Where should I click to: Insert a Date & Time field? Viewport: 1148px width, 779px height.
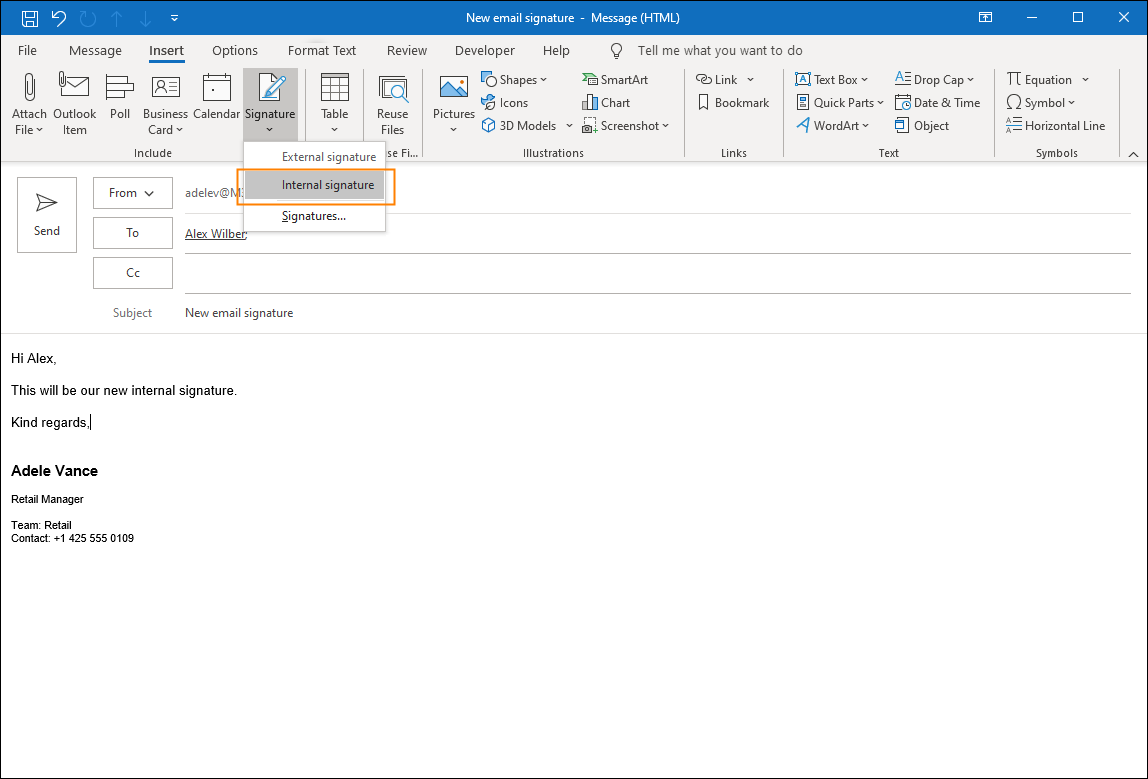click(938, 102)
